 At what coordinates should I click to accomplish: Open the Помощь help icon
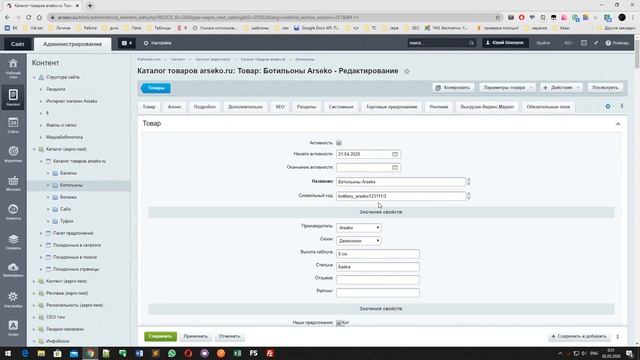pyautogui.click(x=617, y=43)
